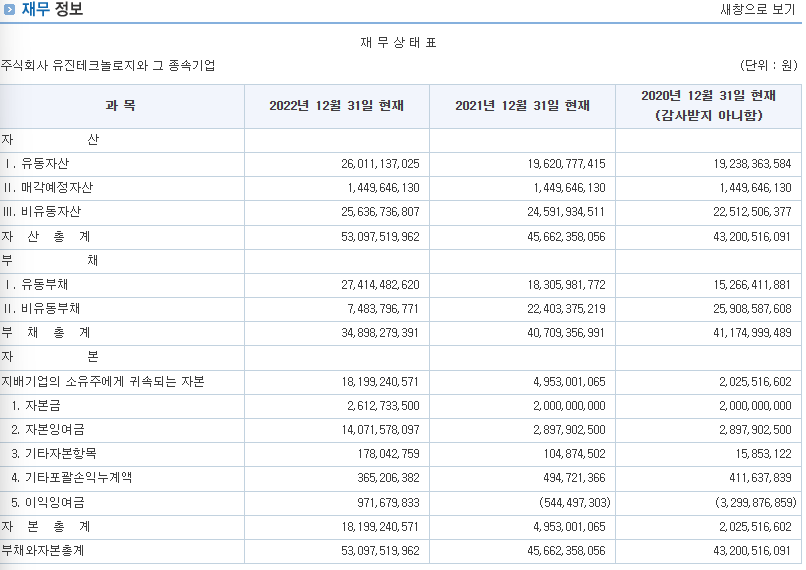The width and height of the screenshot is (806, 570).
Task: Select value 40,709,356,991 in 2021 column
Action: pyautogui.click(x=566, y=333)
